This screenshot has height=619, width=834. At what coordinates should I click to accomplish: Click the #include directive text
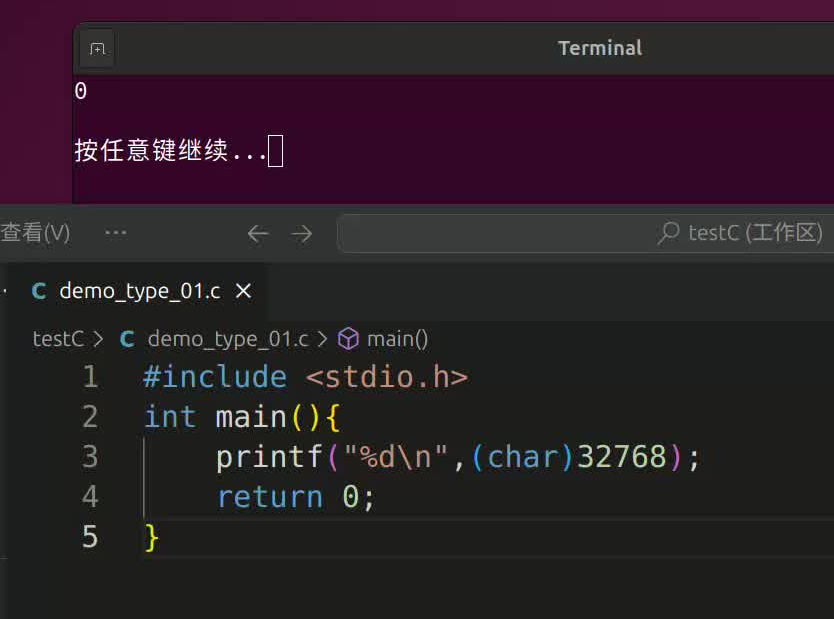click(215, 377)
